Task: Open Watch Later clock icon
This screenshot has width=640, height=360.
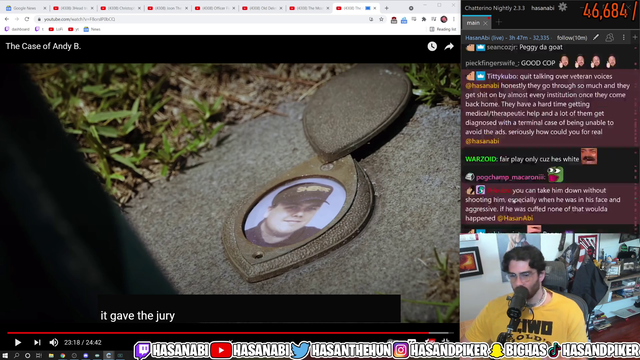Action: click(432, 47)
